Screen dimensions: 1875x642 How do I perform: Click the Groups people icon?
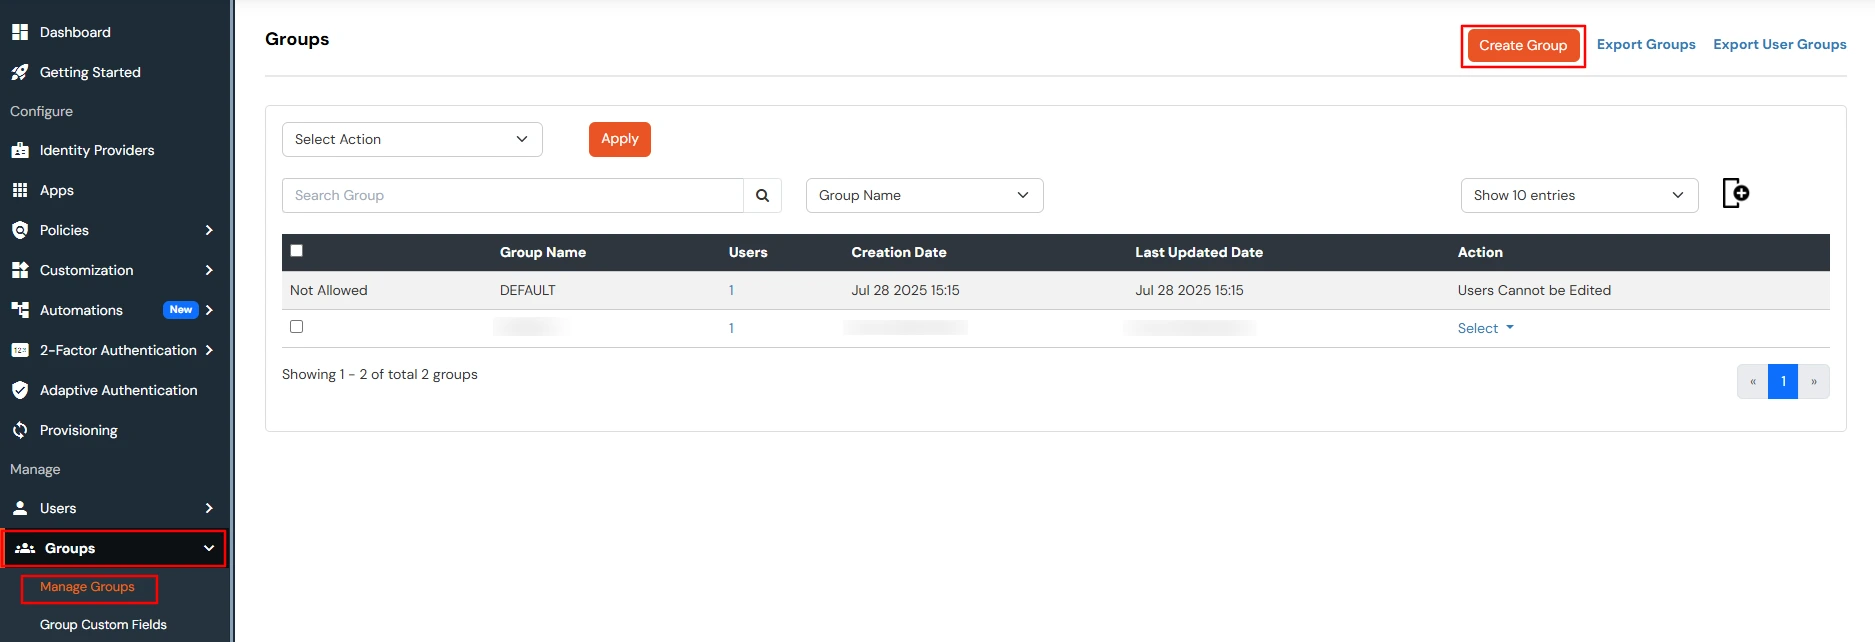(x=25, y=548)
